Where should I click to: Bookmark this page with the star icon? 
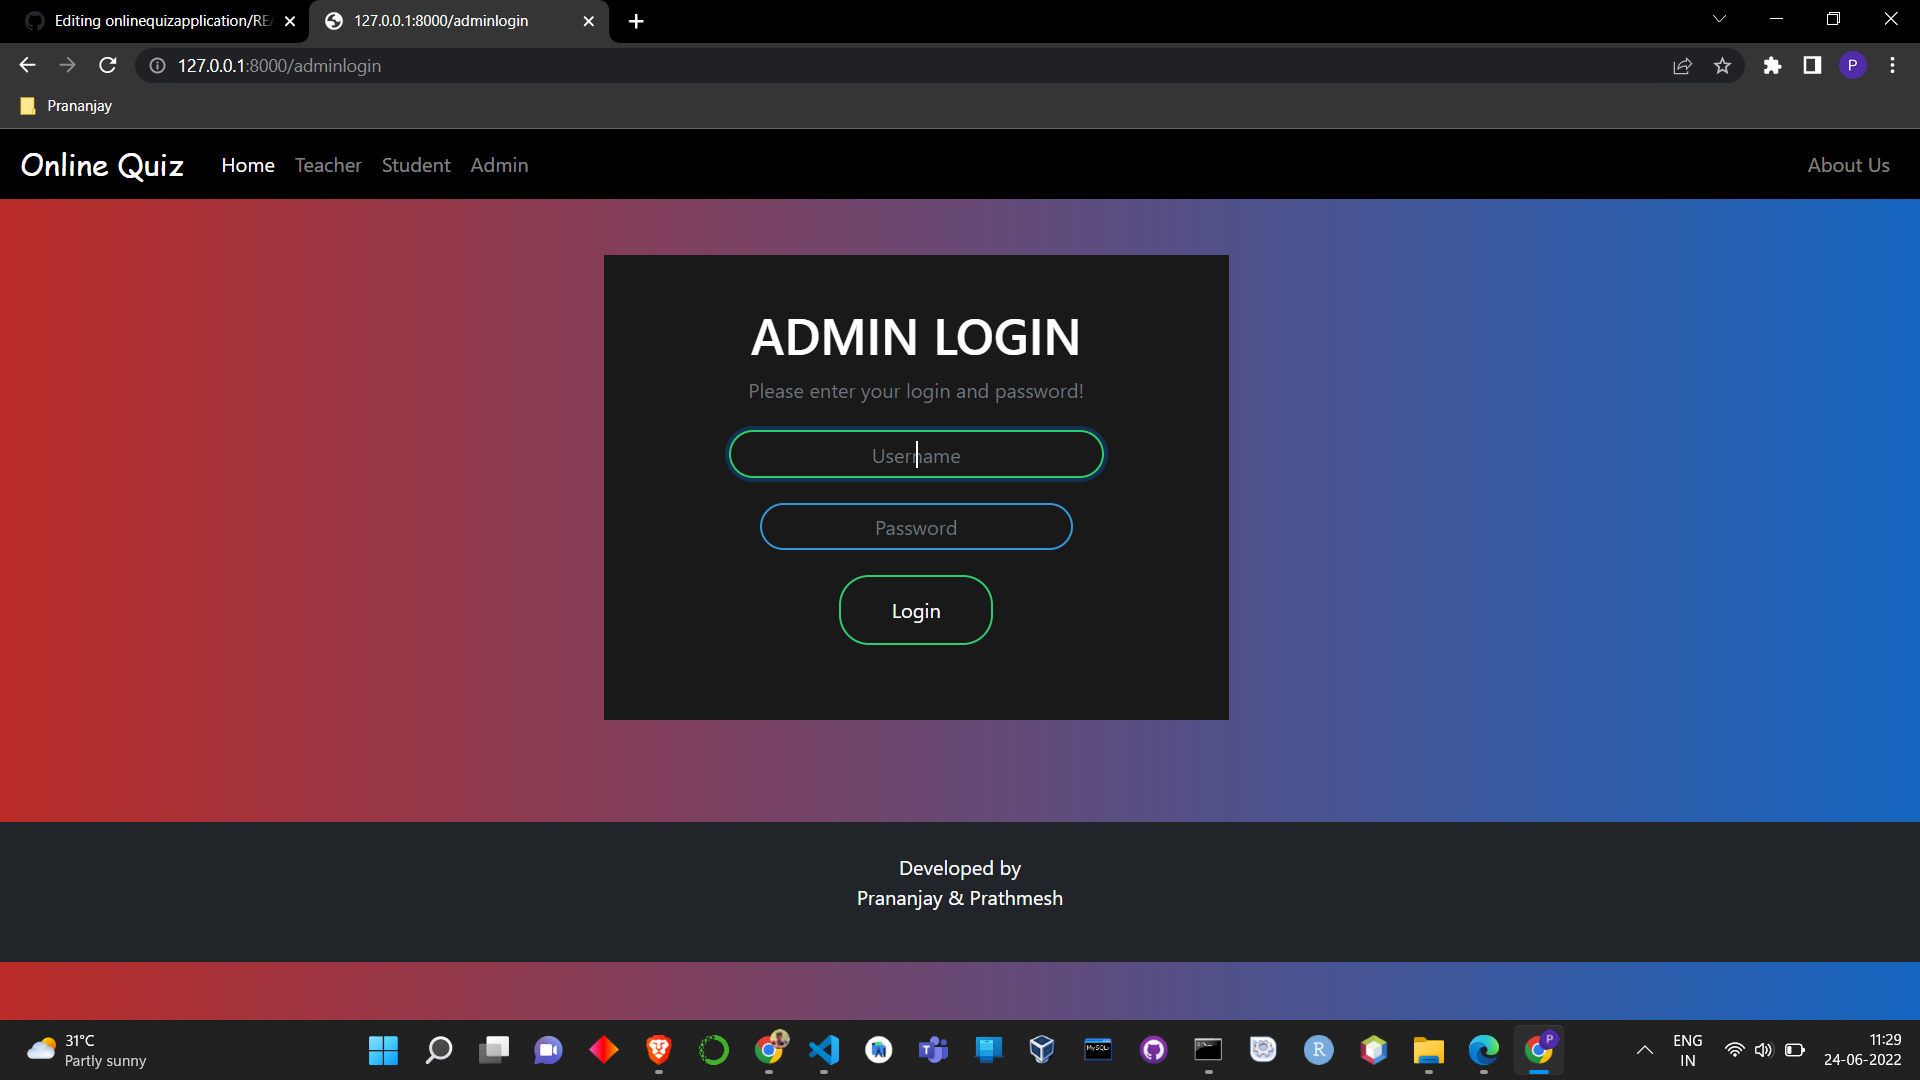click(x=1722, y=65)
